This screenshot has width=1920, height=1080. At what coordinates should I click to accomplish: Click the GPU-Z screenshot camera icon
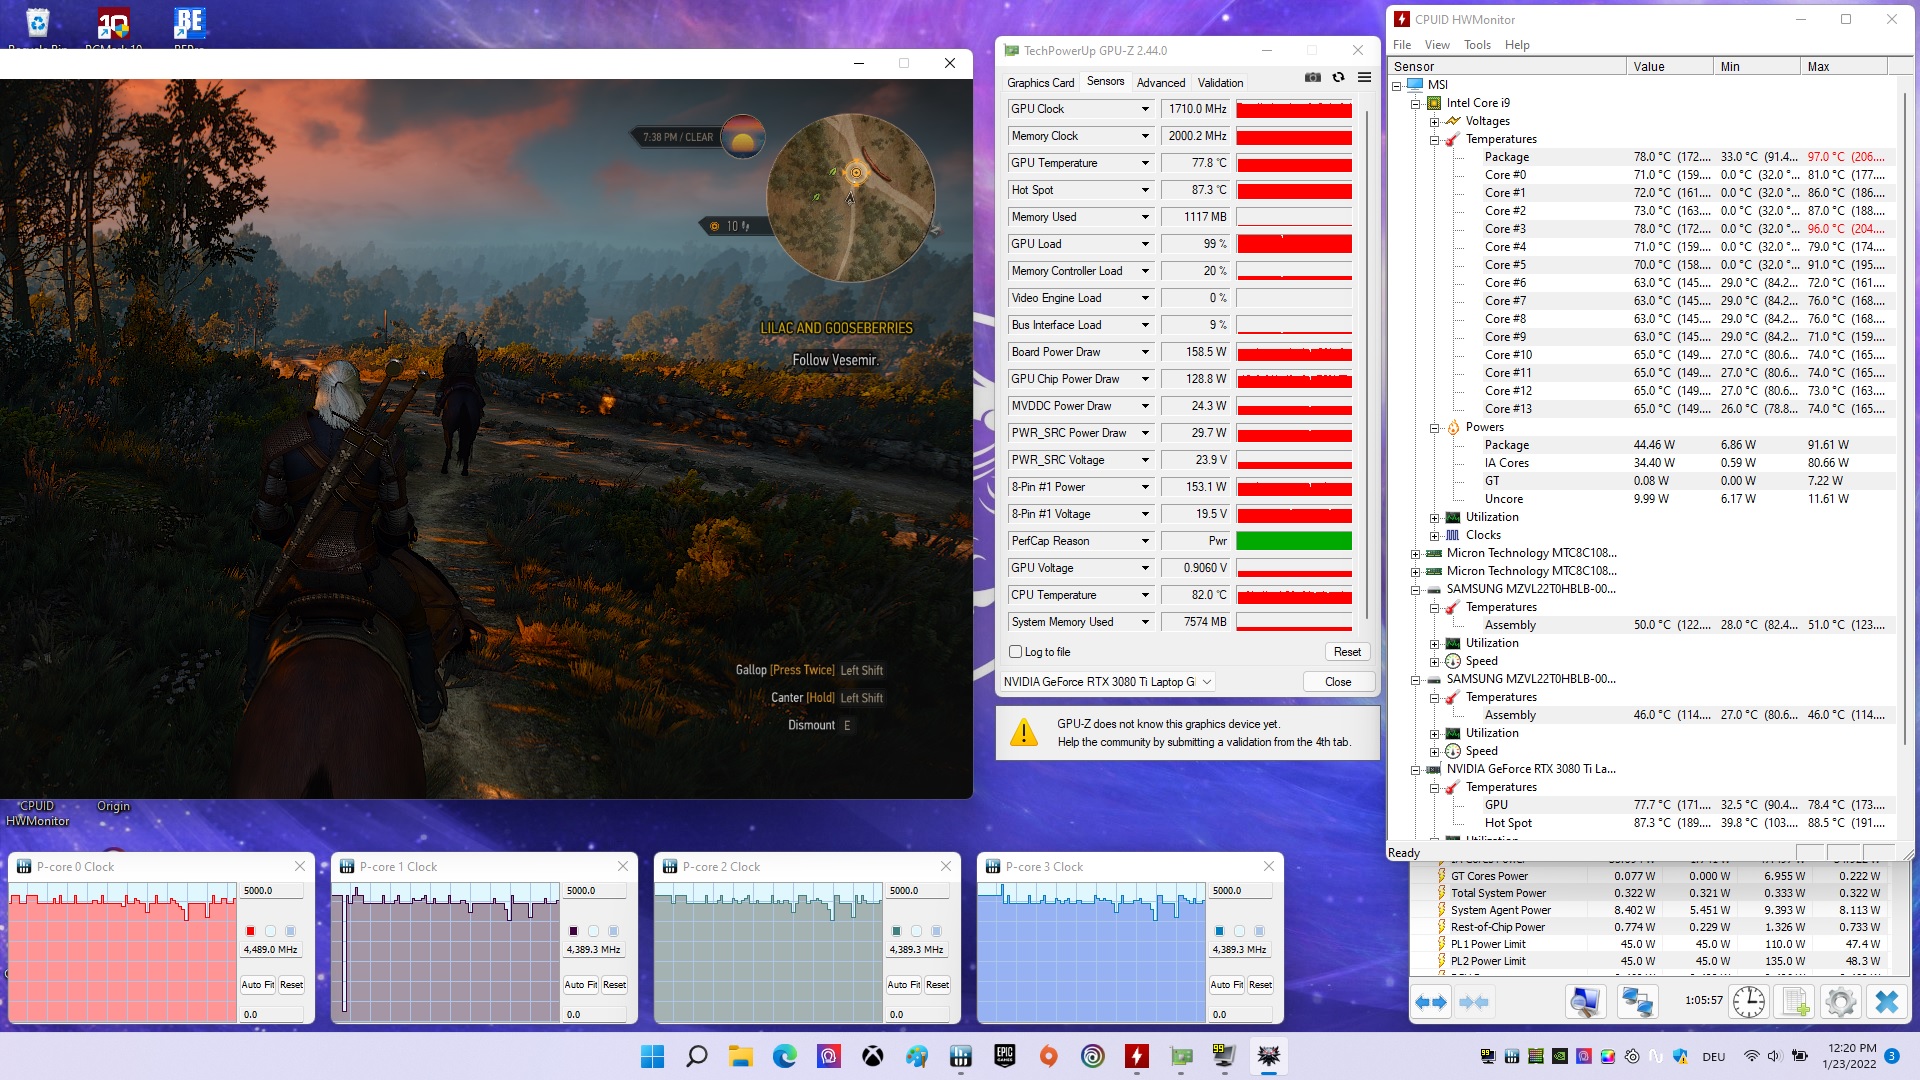tap(1312, 78)
